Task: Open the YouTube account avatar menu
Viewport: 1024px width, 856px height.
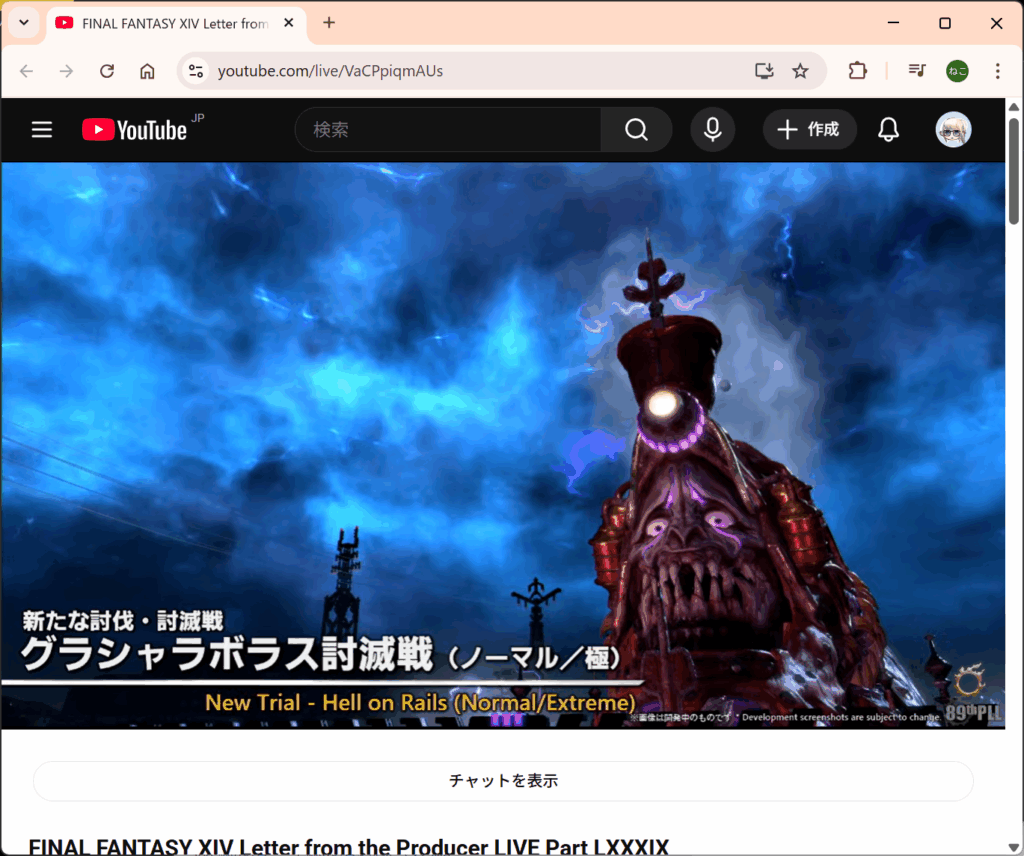Action: pyautogui.click(x=953, y=130)
